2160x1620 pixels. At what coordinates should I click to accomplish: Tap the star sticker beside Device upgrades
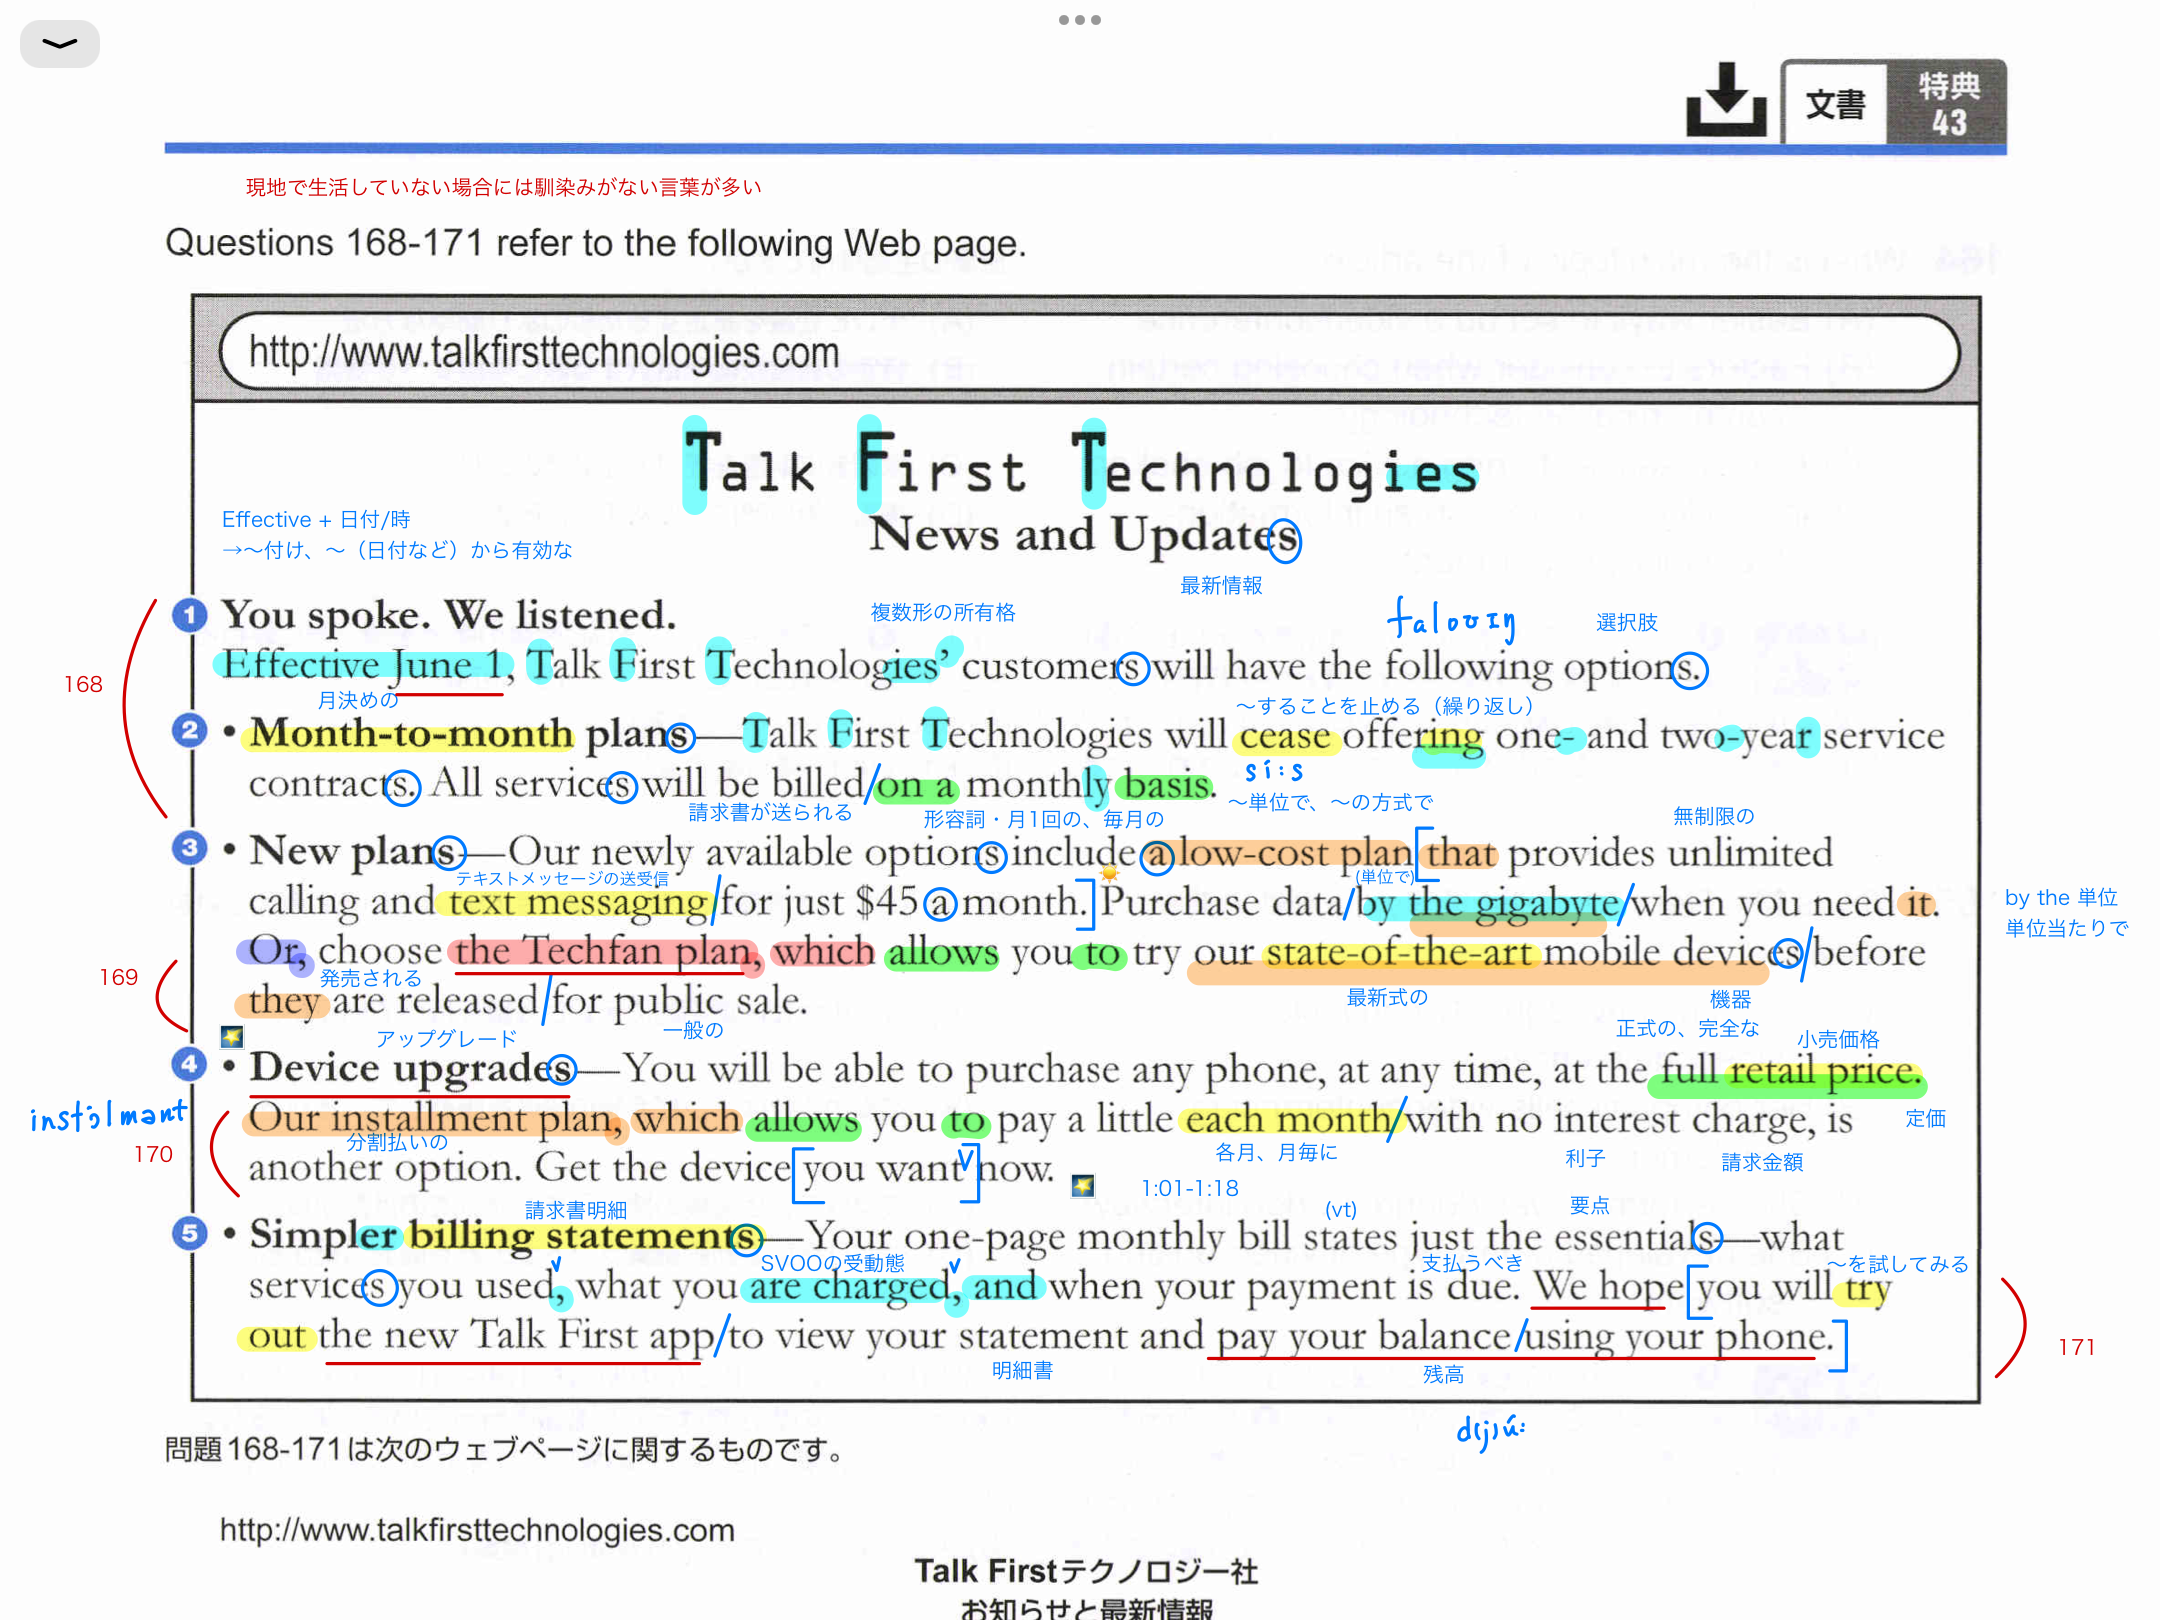coord(232,1036)
